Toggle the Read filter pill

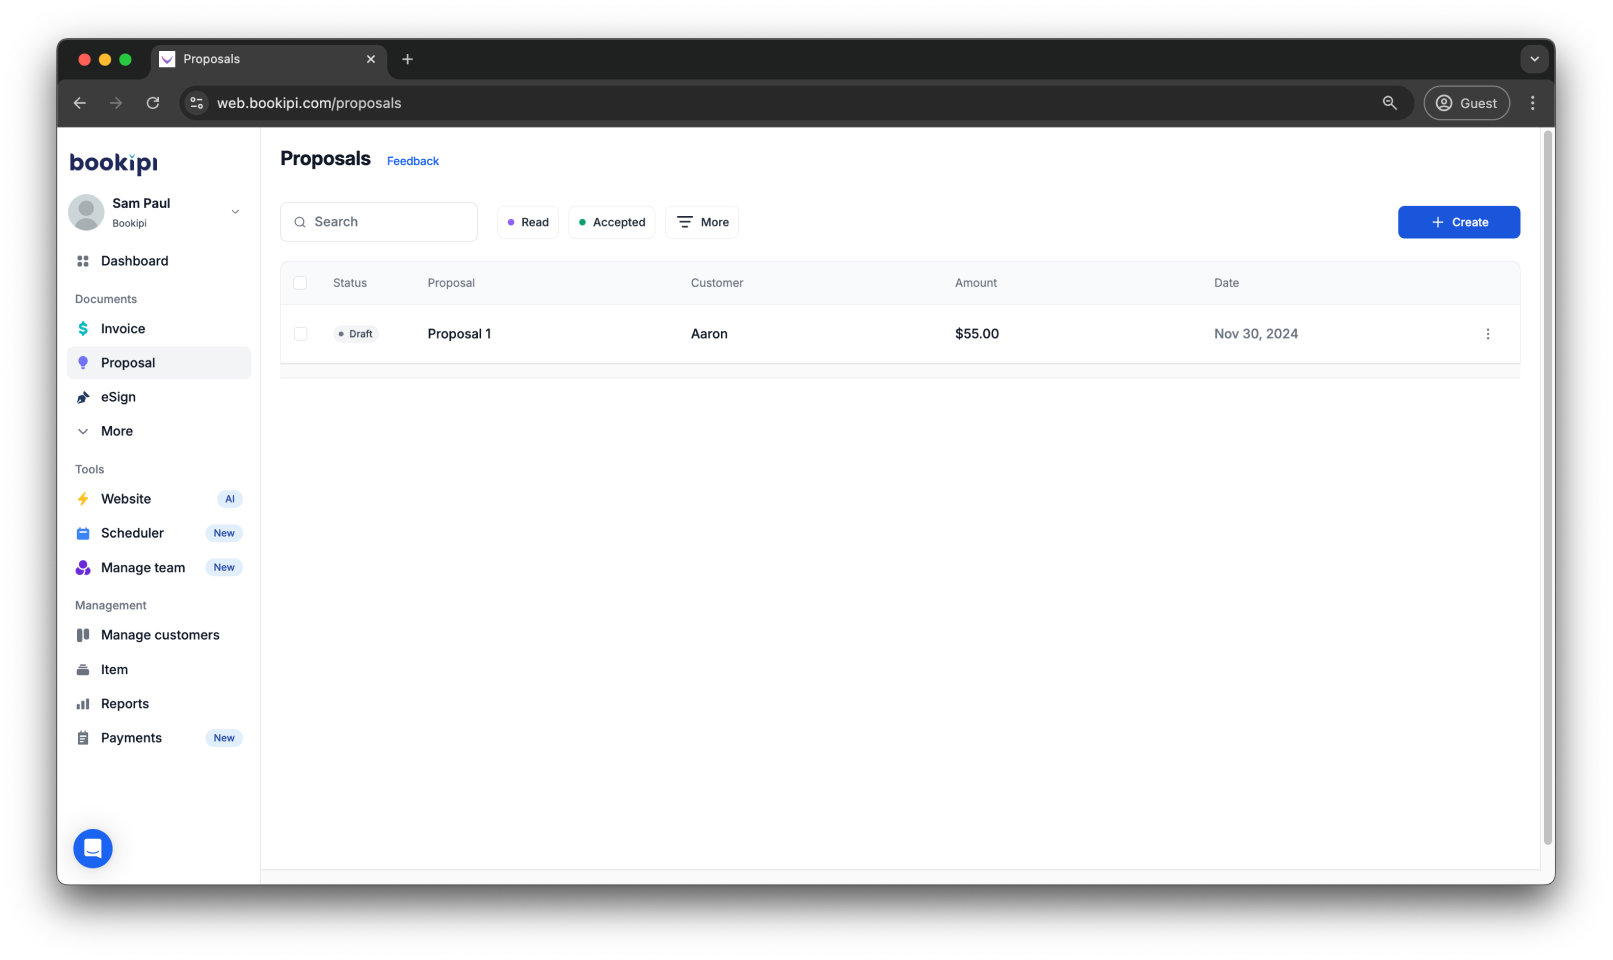(x=527, y=221)
